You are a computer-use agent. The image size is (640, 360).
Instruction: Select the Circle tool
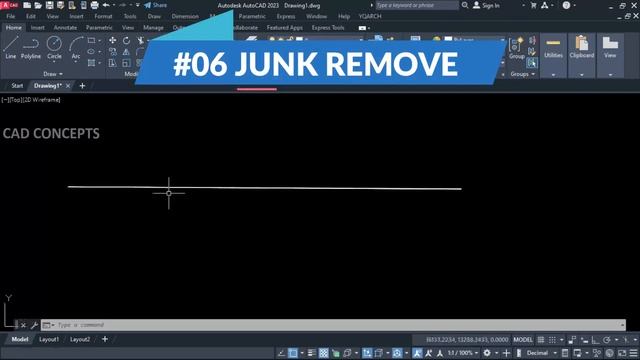click(54, 48)
